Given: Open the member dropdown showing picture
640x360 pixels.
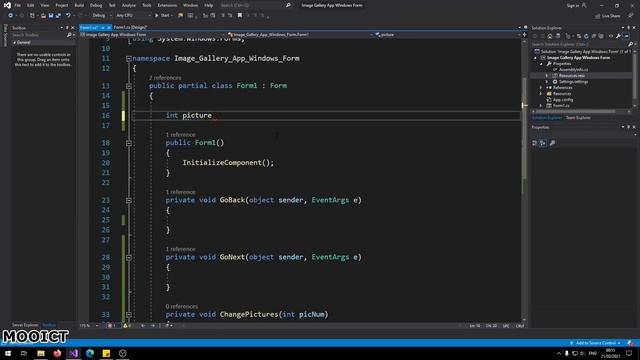Looking at the screenshot, I should [x=447, y=35].
